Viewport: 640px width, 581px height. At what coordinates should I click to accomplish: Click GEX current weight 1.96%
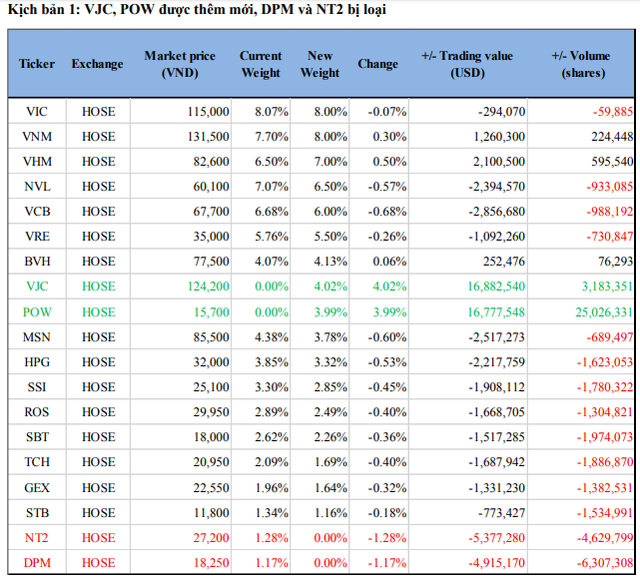pos(271,488)
